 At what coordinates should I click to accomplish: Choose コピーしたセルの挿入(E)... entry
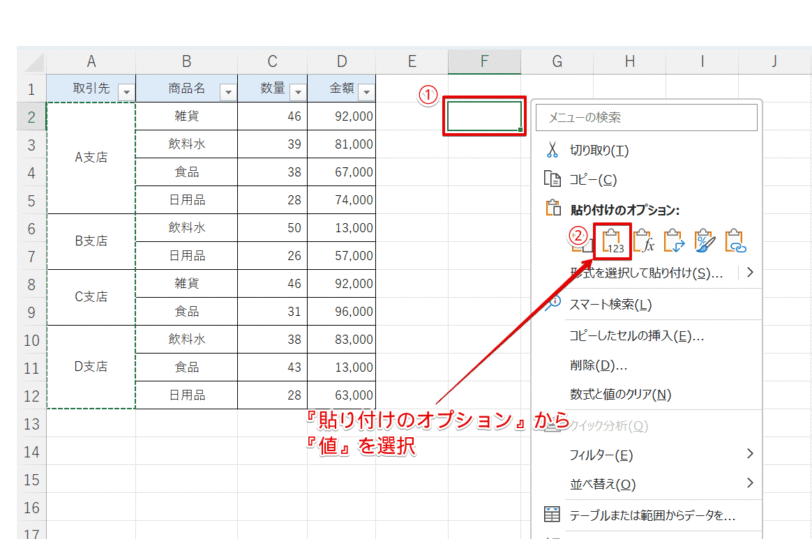tap(637, 337)
